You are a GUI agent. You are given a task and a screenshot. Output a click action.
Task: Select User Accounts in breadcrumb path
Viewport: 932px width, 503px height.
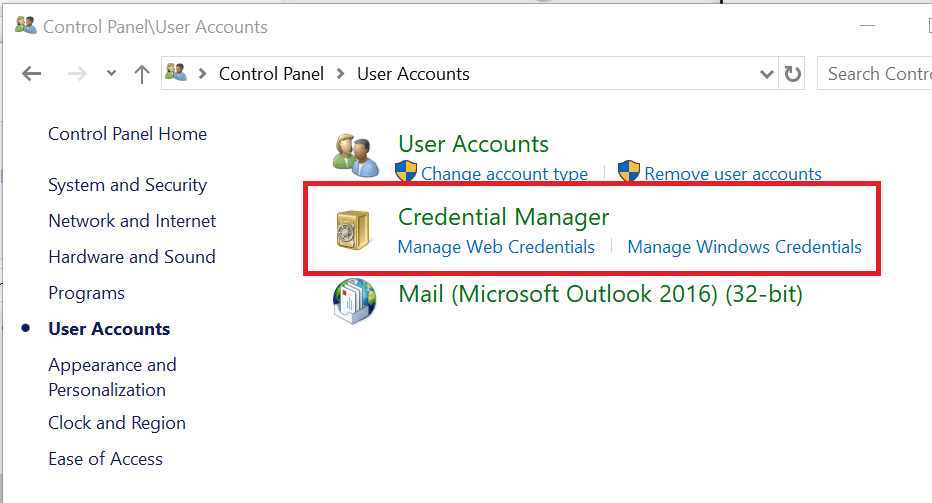point(413,74)
